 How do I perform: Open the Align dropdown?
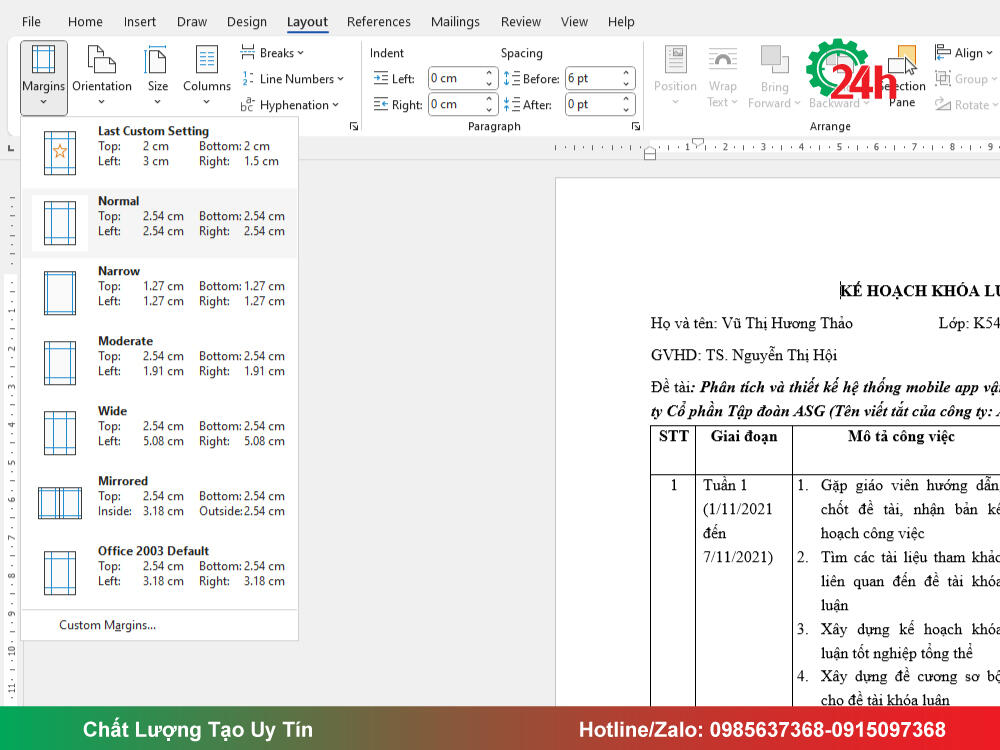pos(964,53)
